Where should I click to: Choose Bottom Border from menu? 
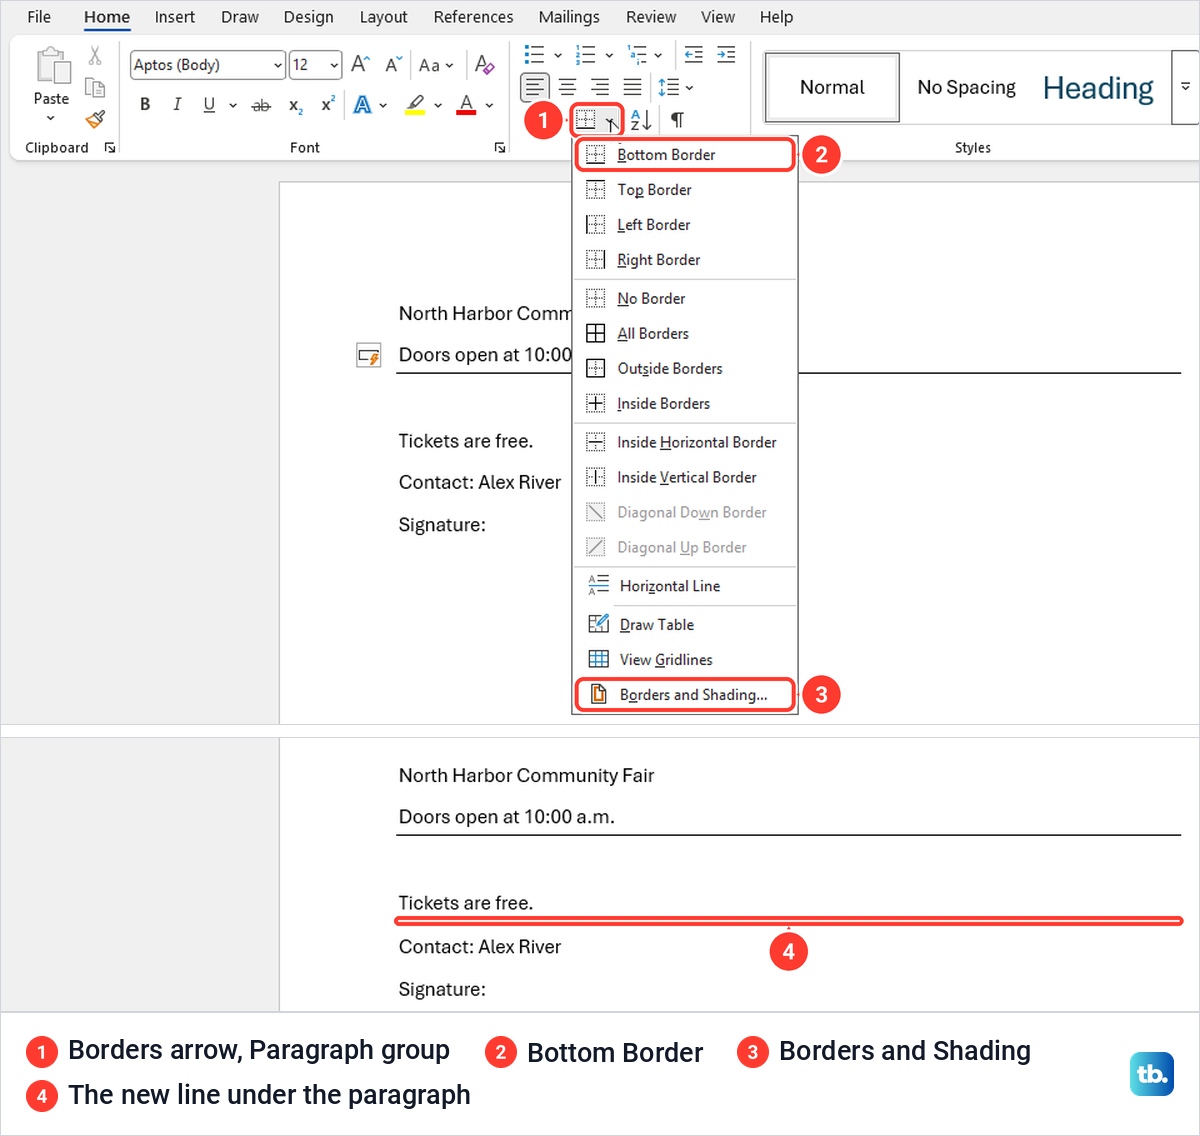(685, 155)
